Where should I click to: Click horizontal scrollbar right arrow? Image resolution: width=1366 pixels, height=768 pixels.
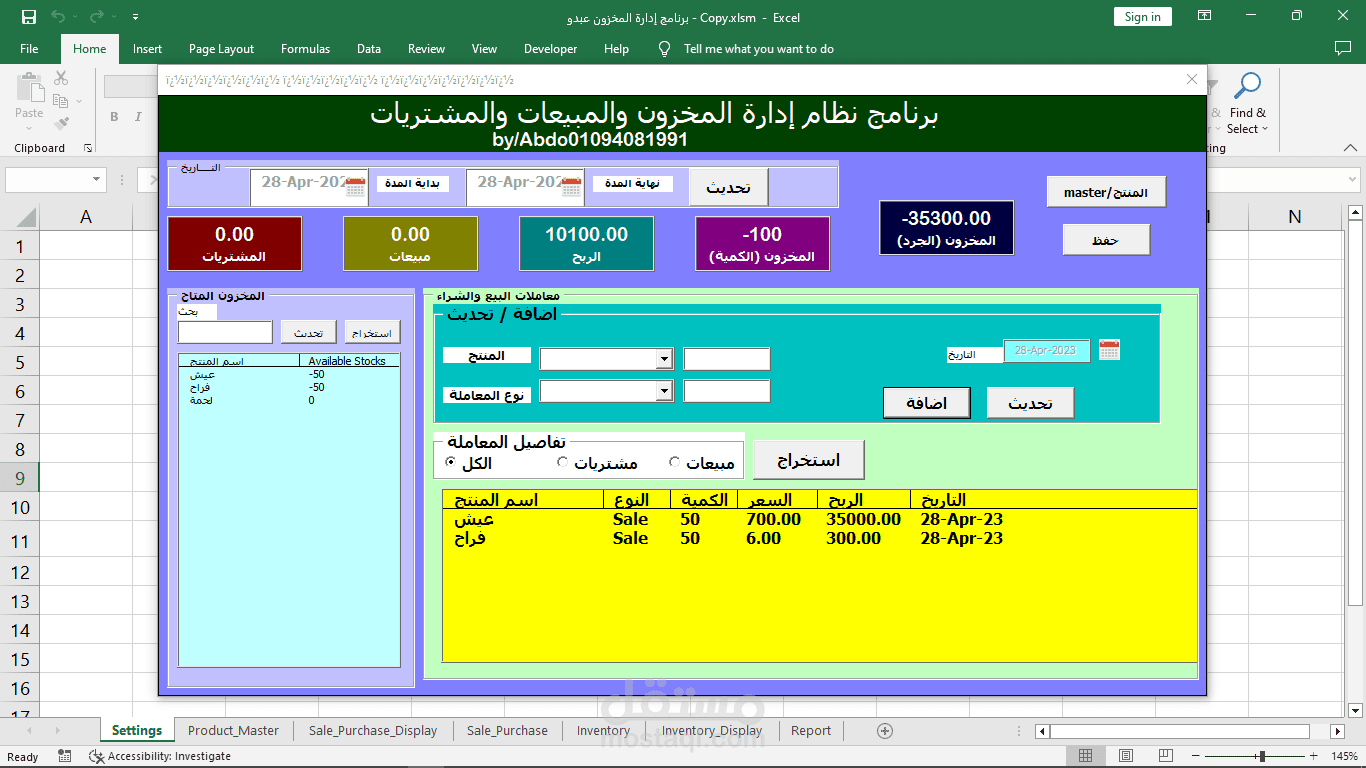tap(1335, 731)
